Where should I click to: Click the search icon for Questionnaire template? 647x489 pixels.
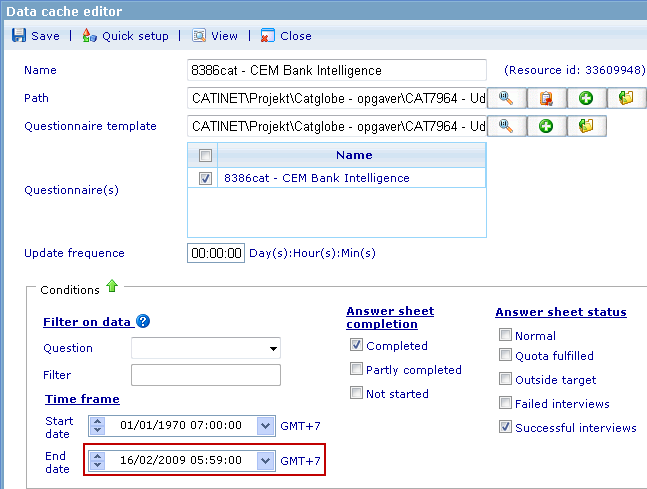tap(507, 126)
